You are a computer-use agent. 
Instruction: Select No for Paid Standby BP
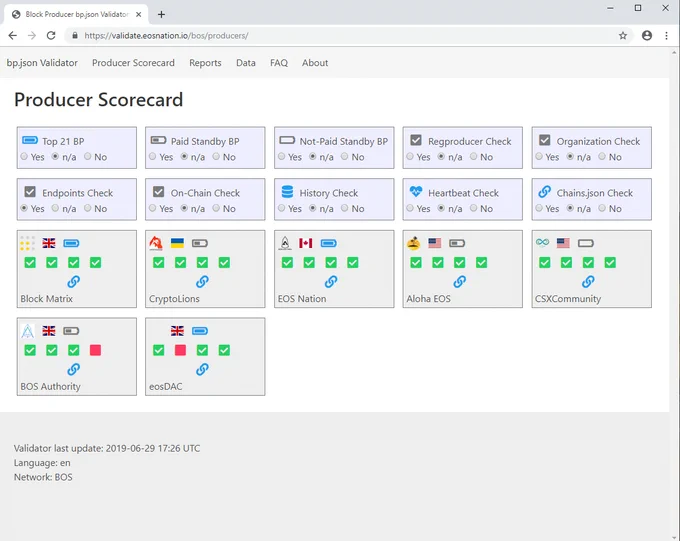click(x=216, y=156)
